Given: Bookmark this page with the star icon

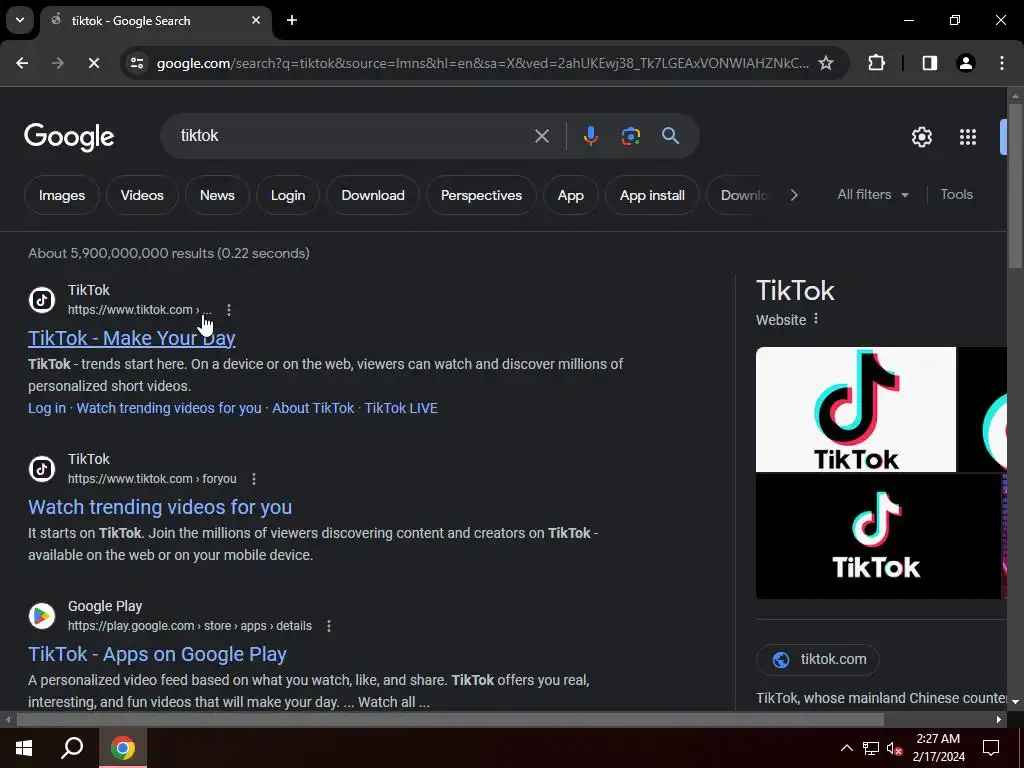Looking at the screenshot, I should [x=825, y=63].
